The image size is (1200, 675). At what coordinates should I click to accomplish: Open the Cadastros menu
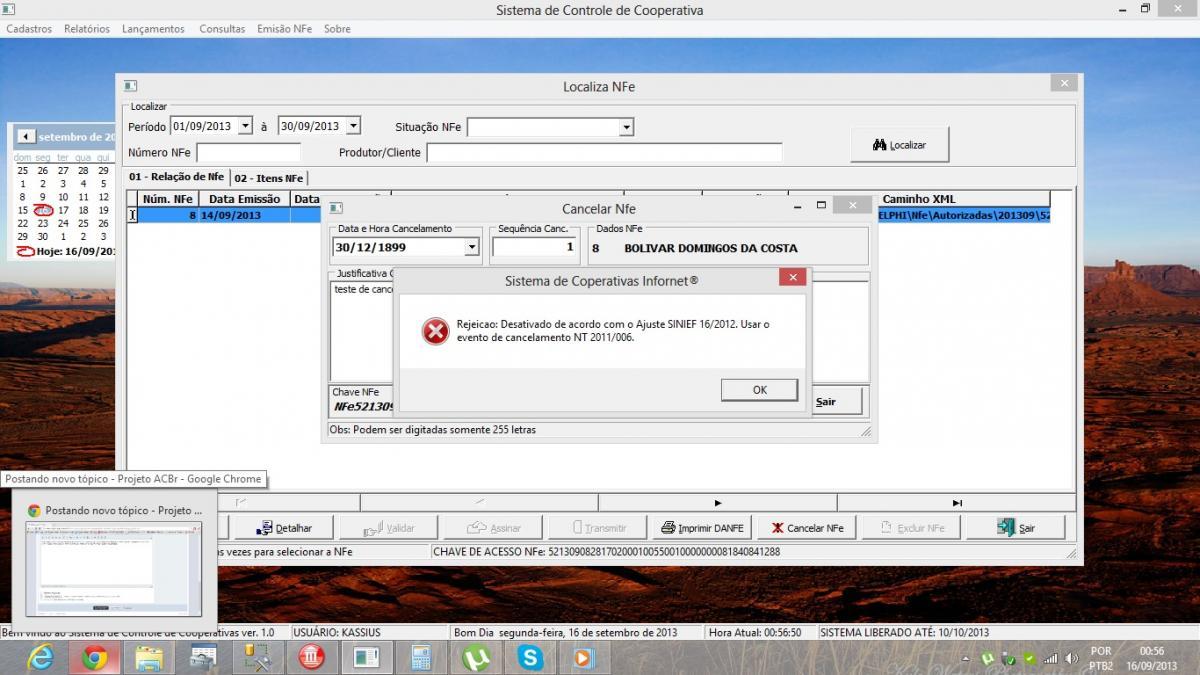coord(29,29)
